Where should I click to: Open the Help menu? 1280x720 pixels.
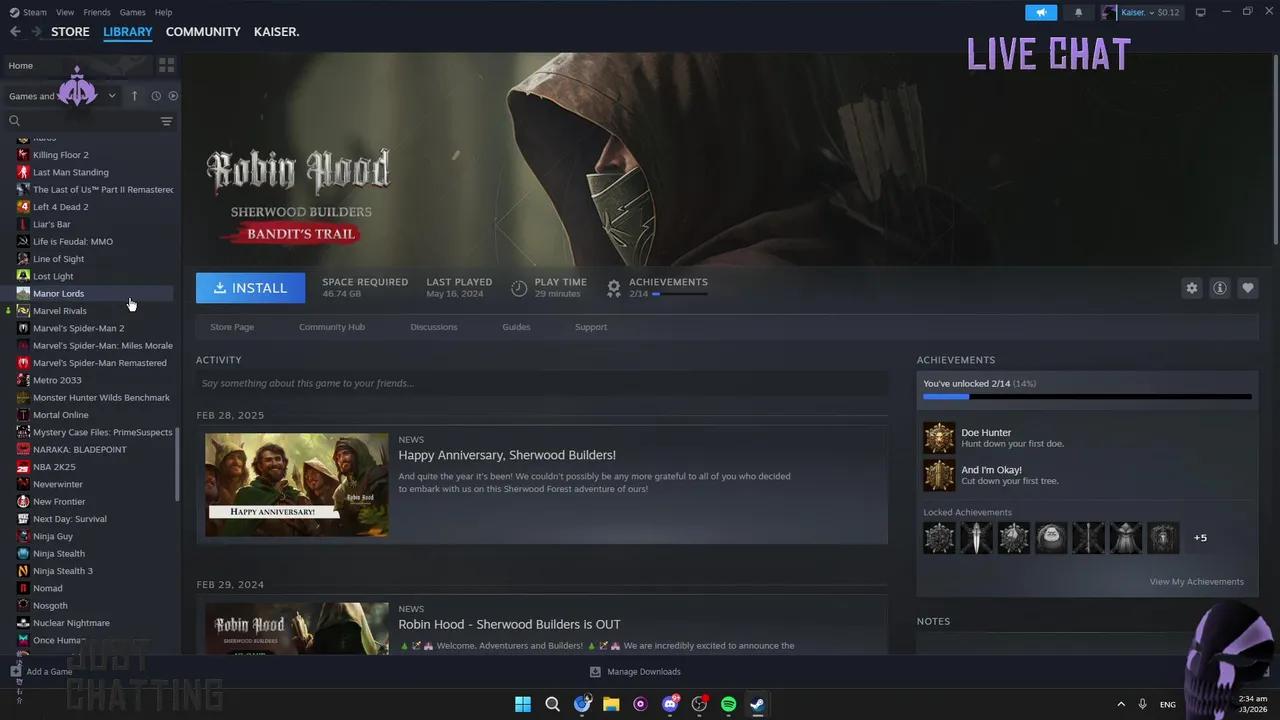tap(163, 12)
